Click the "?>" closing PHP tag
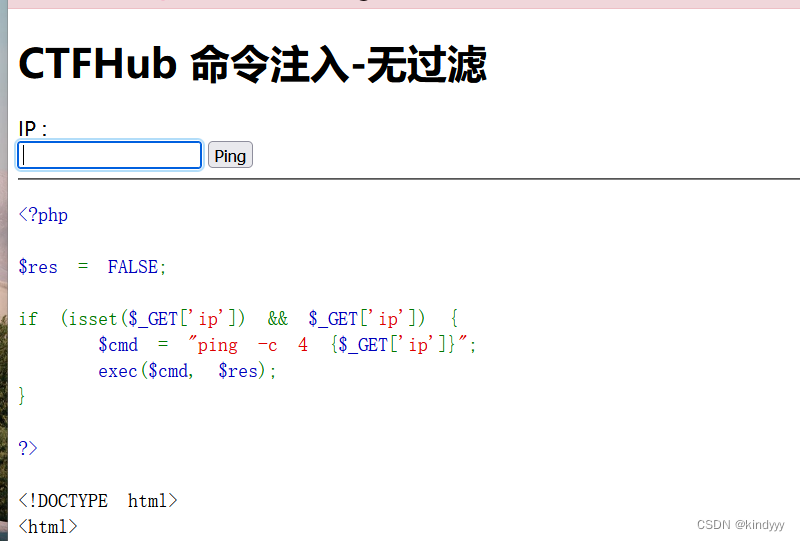800x541 pixels. tap(28, 449)
